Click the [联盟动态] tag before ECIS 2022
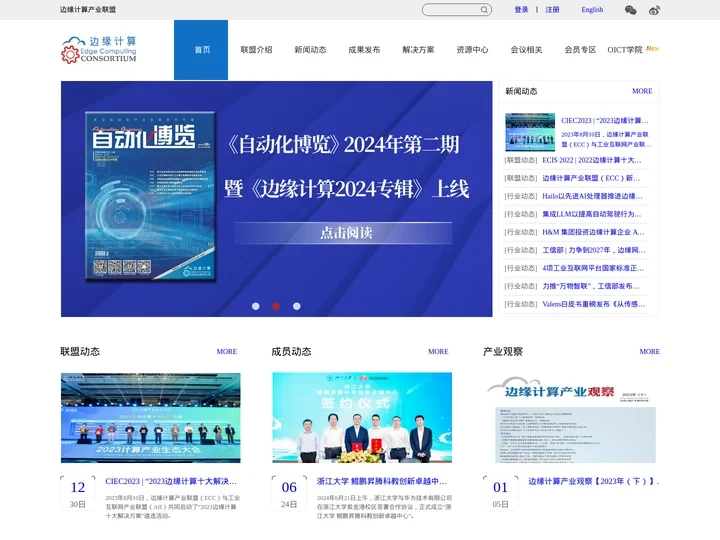The image size is (720, 540). tap(521, 160)
